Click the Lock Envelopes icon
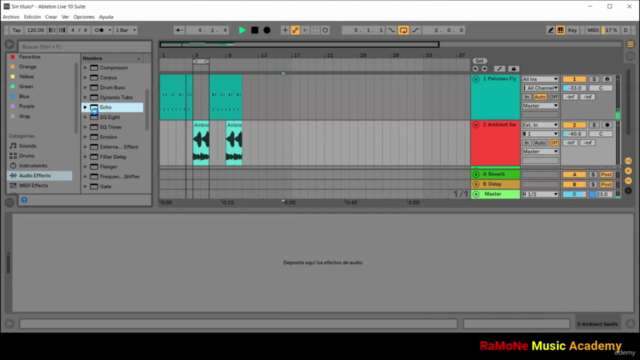The image size is (640, 360). point(514,69)
